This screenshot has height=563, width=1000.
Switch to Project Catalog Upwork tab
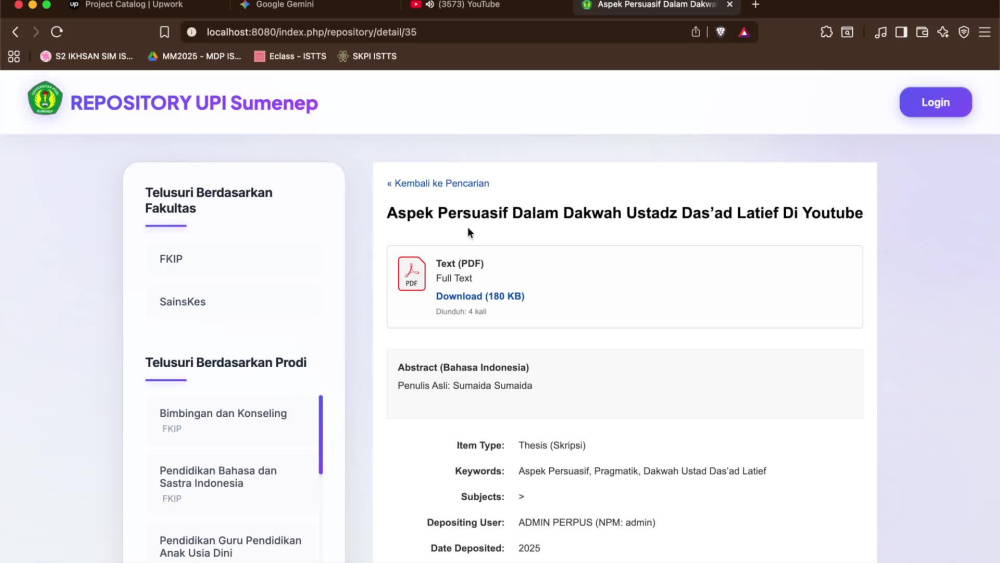click(134, 4)
